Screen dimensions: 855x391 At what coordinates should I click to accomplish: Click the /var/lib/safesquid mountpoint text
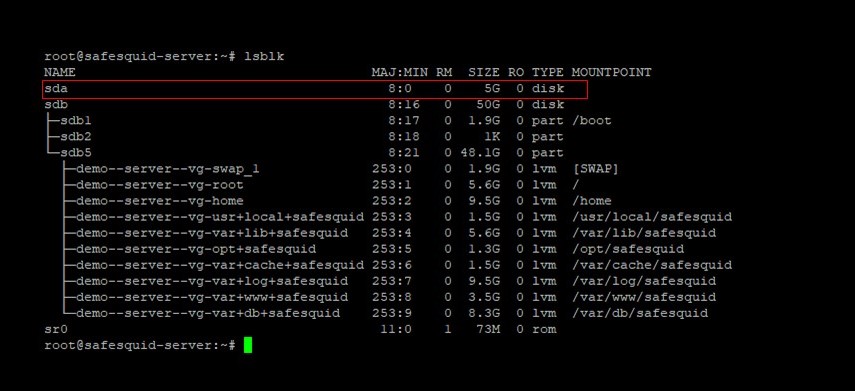(x=644, y=233)
